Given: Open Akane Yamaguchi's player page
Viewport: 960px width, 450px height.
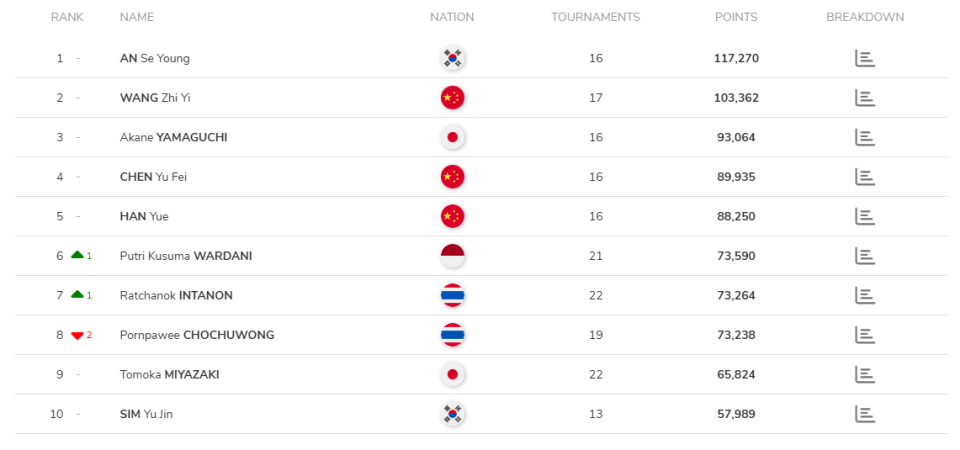Looking at the screenshot, I should [173, 137].
